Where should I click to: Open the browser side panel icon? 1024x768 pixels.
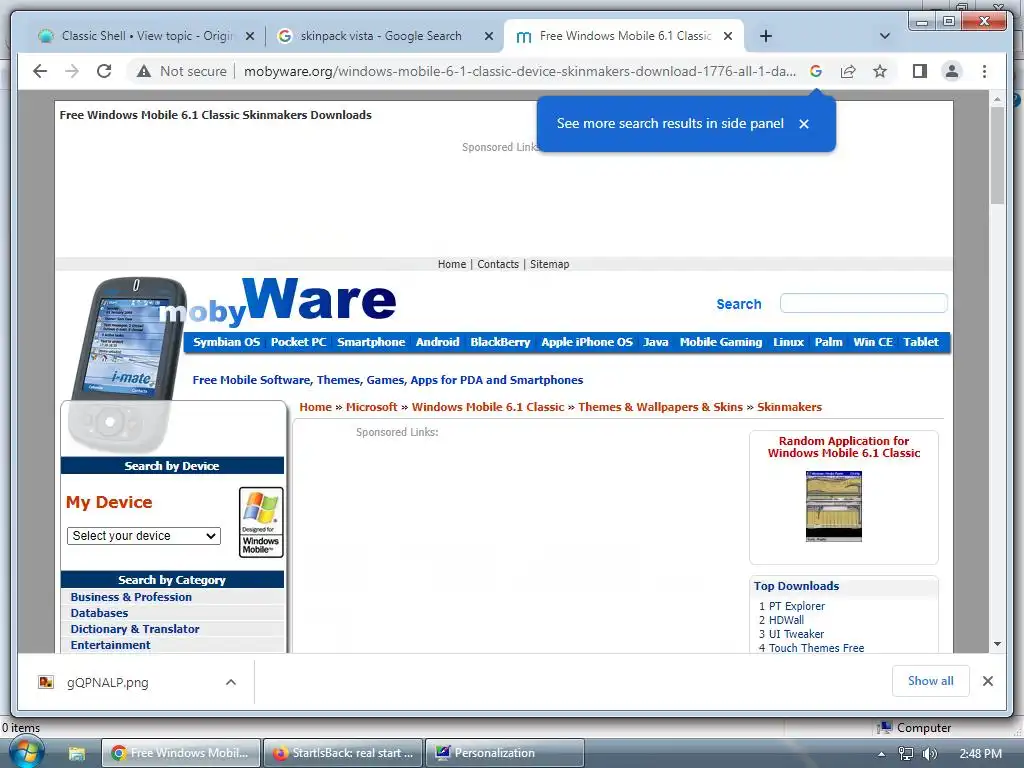pyautogui.click(x=920, y=71)
